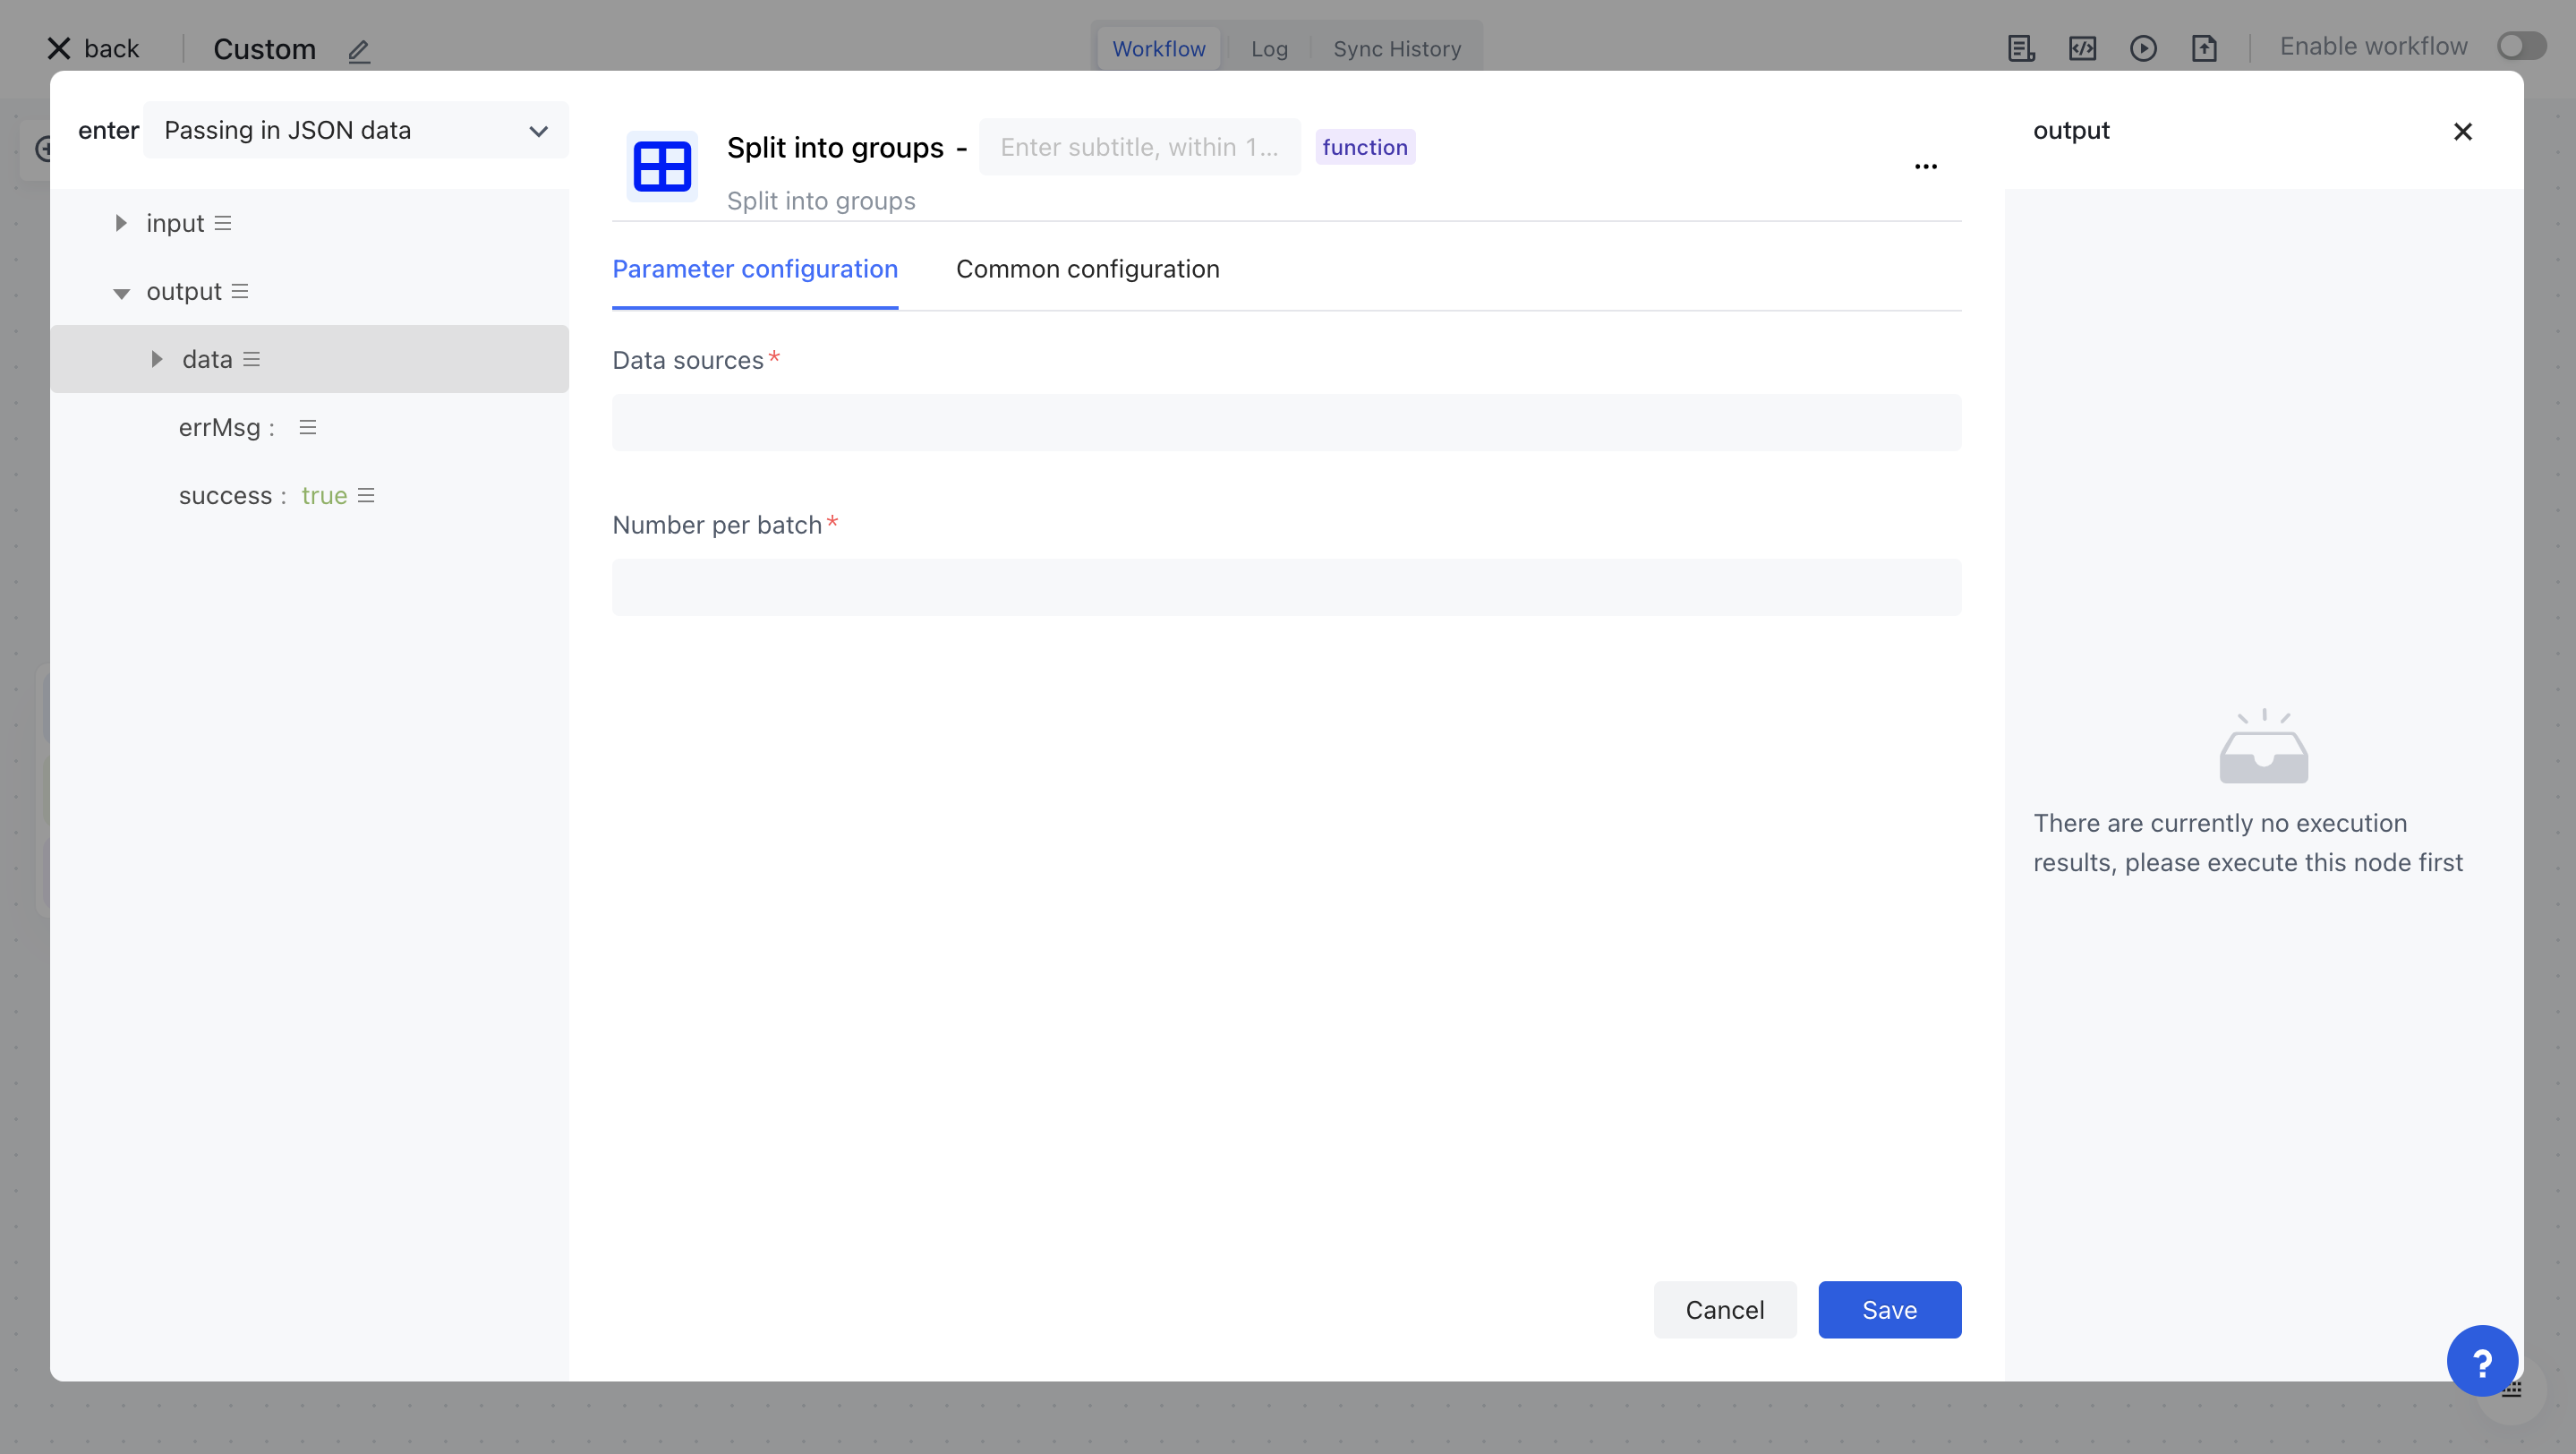
Task: Click the Data sources input field
Action: (x=1286, y=422)
